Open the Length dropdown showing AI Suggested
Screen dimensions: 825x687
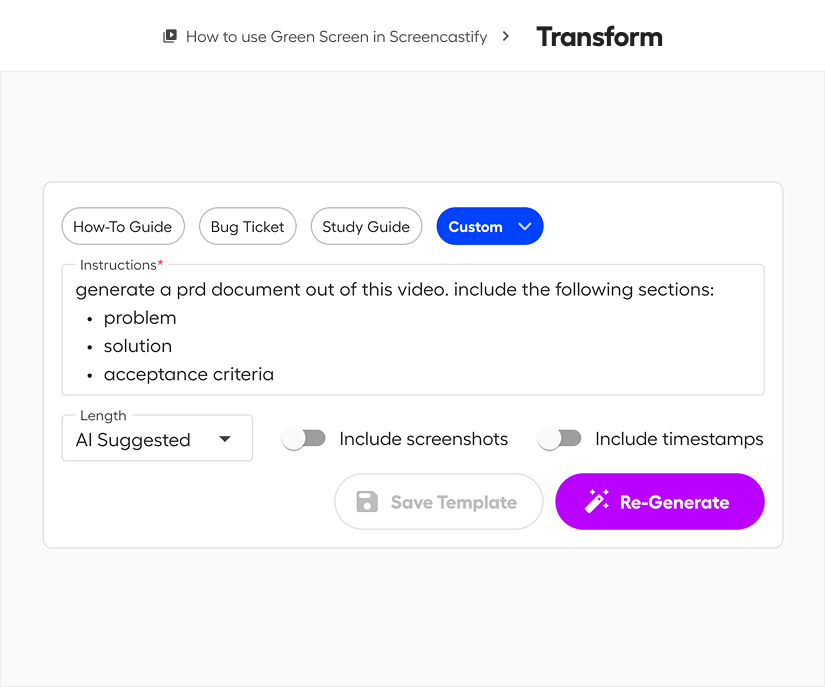[x=156, y=438]
